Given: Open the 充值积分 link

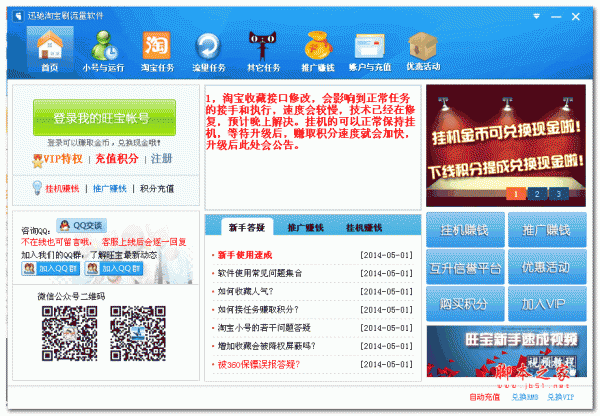Looking at the screenshot, I should [117, 159].
